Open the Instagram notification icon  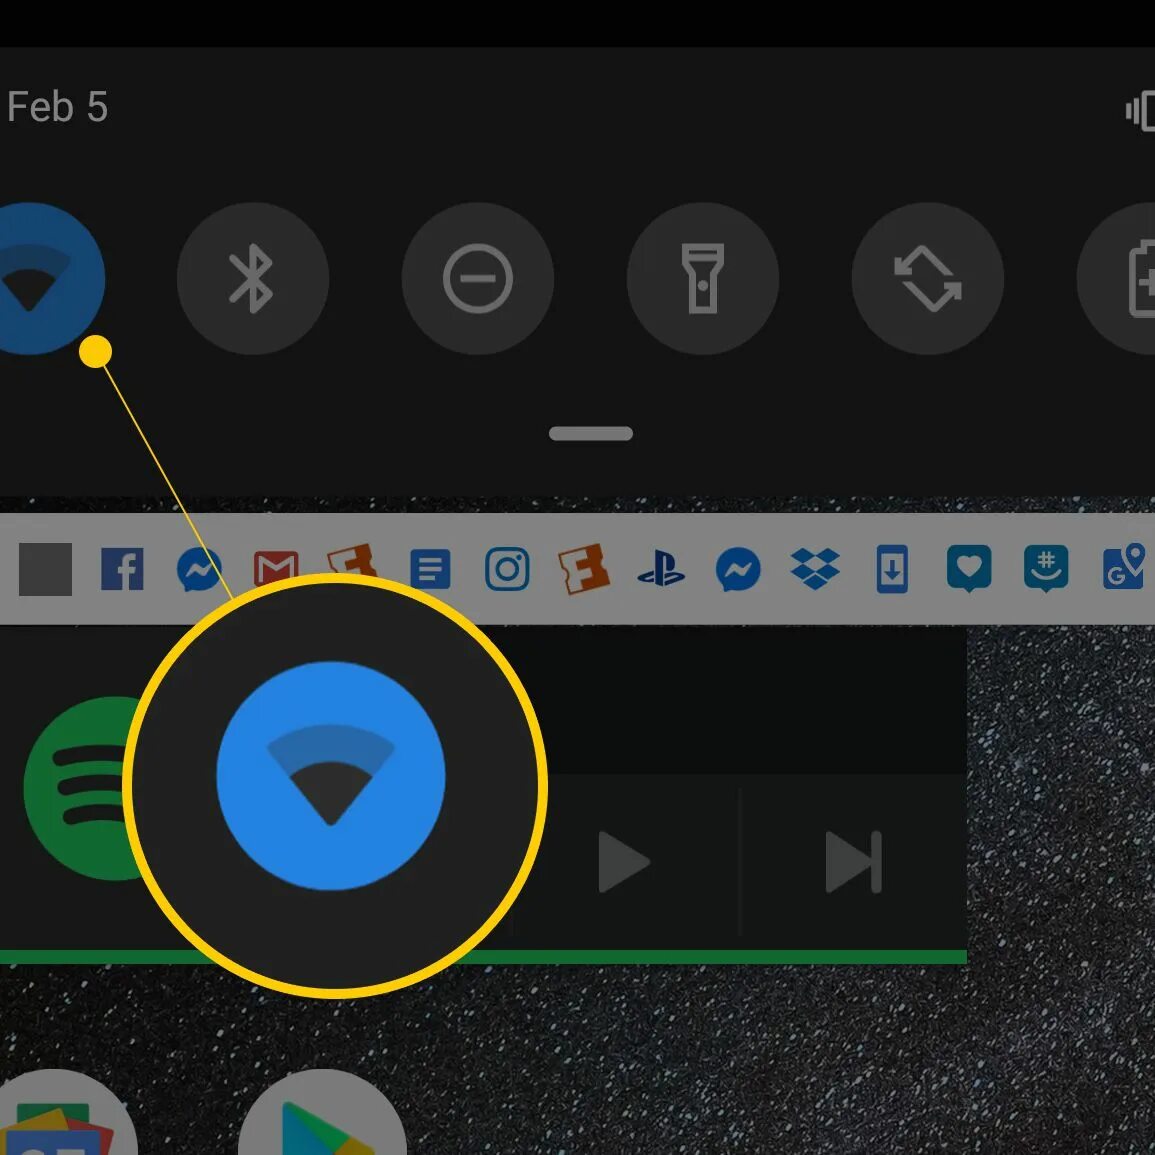507,569
